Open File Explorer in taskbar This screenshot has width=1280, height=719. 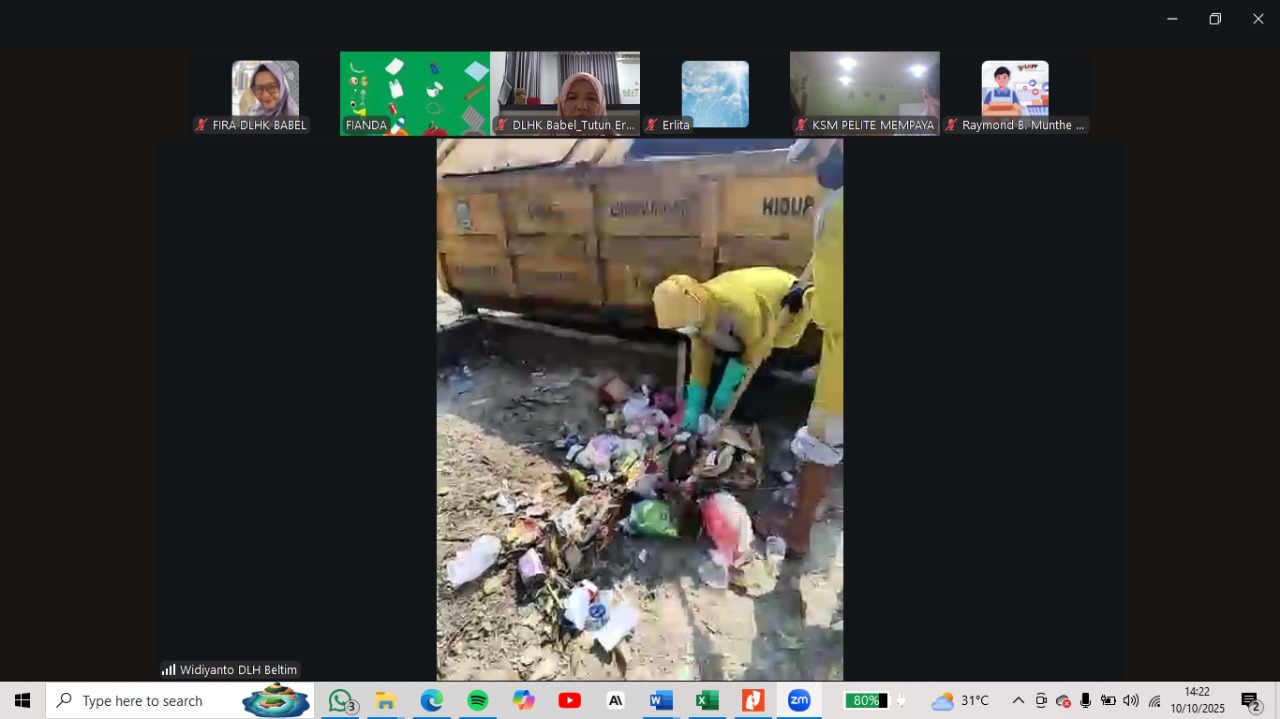pyautogui.click(x=386, y=701)
